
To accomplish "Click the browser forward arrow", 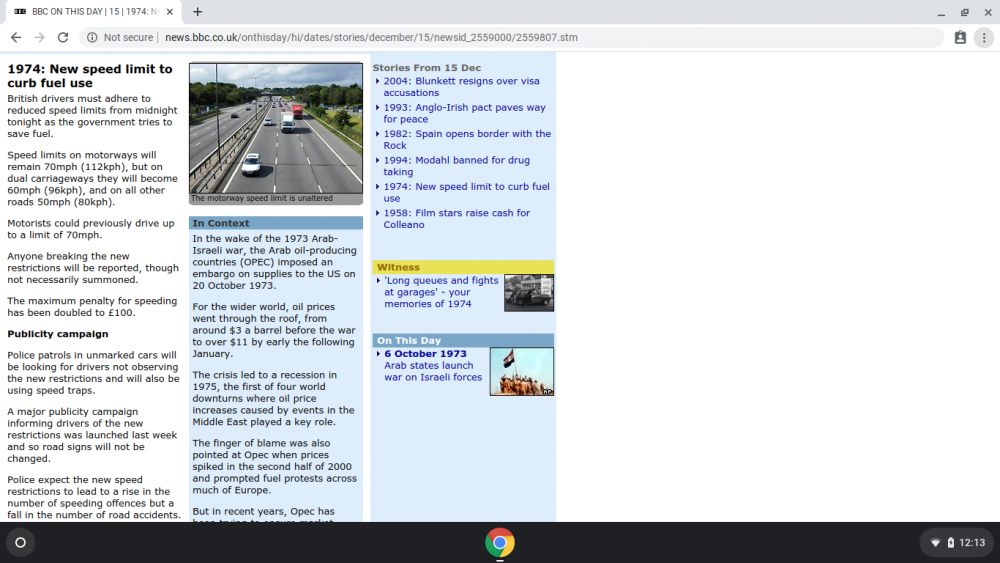I will [x=40, y=38].
